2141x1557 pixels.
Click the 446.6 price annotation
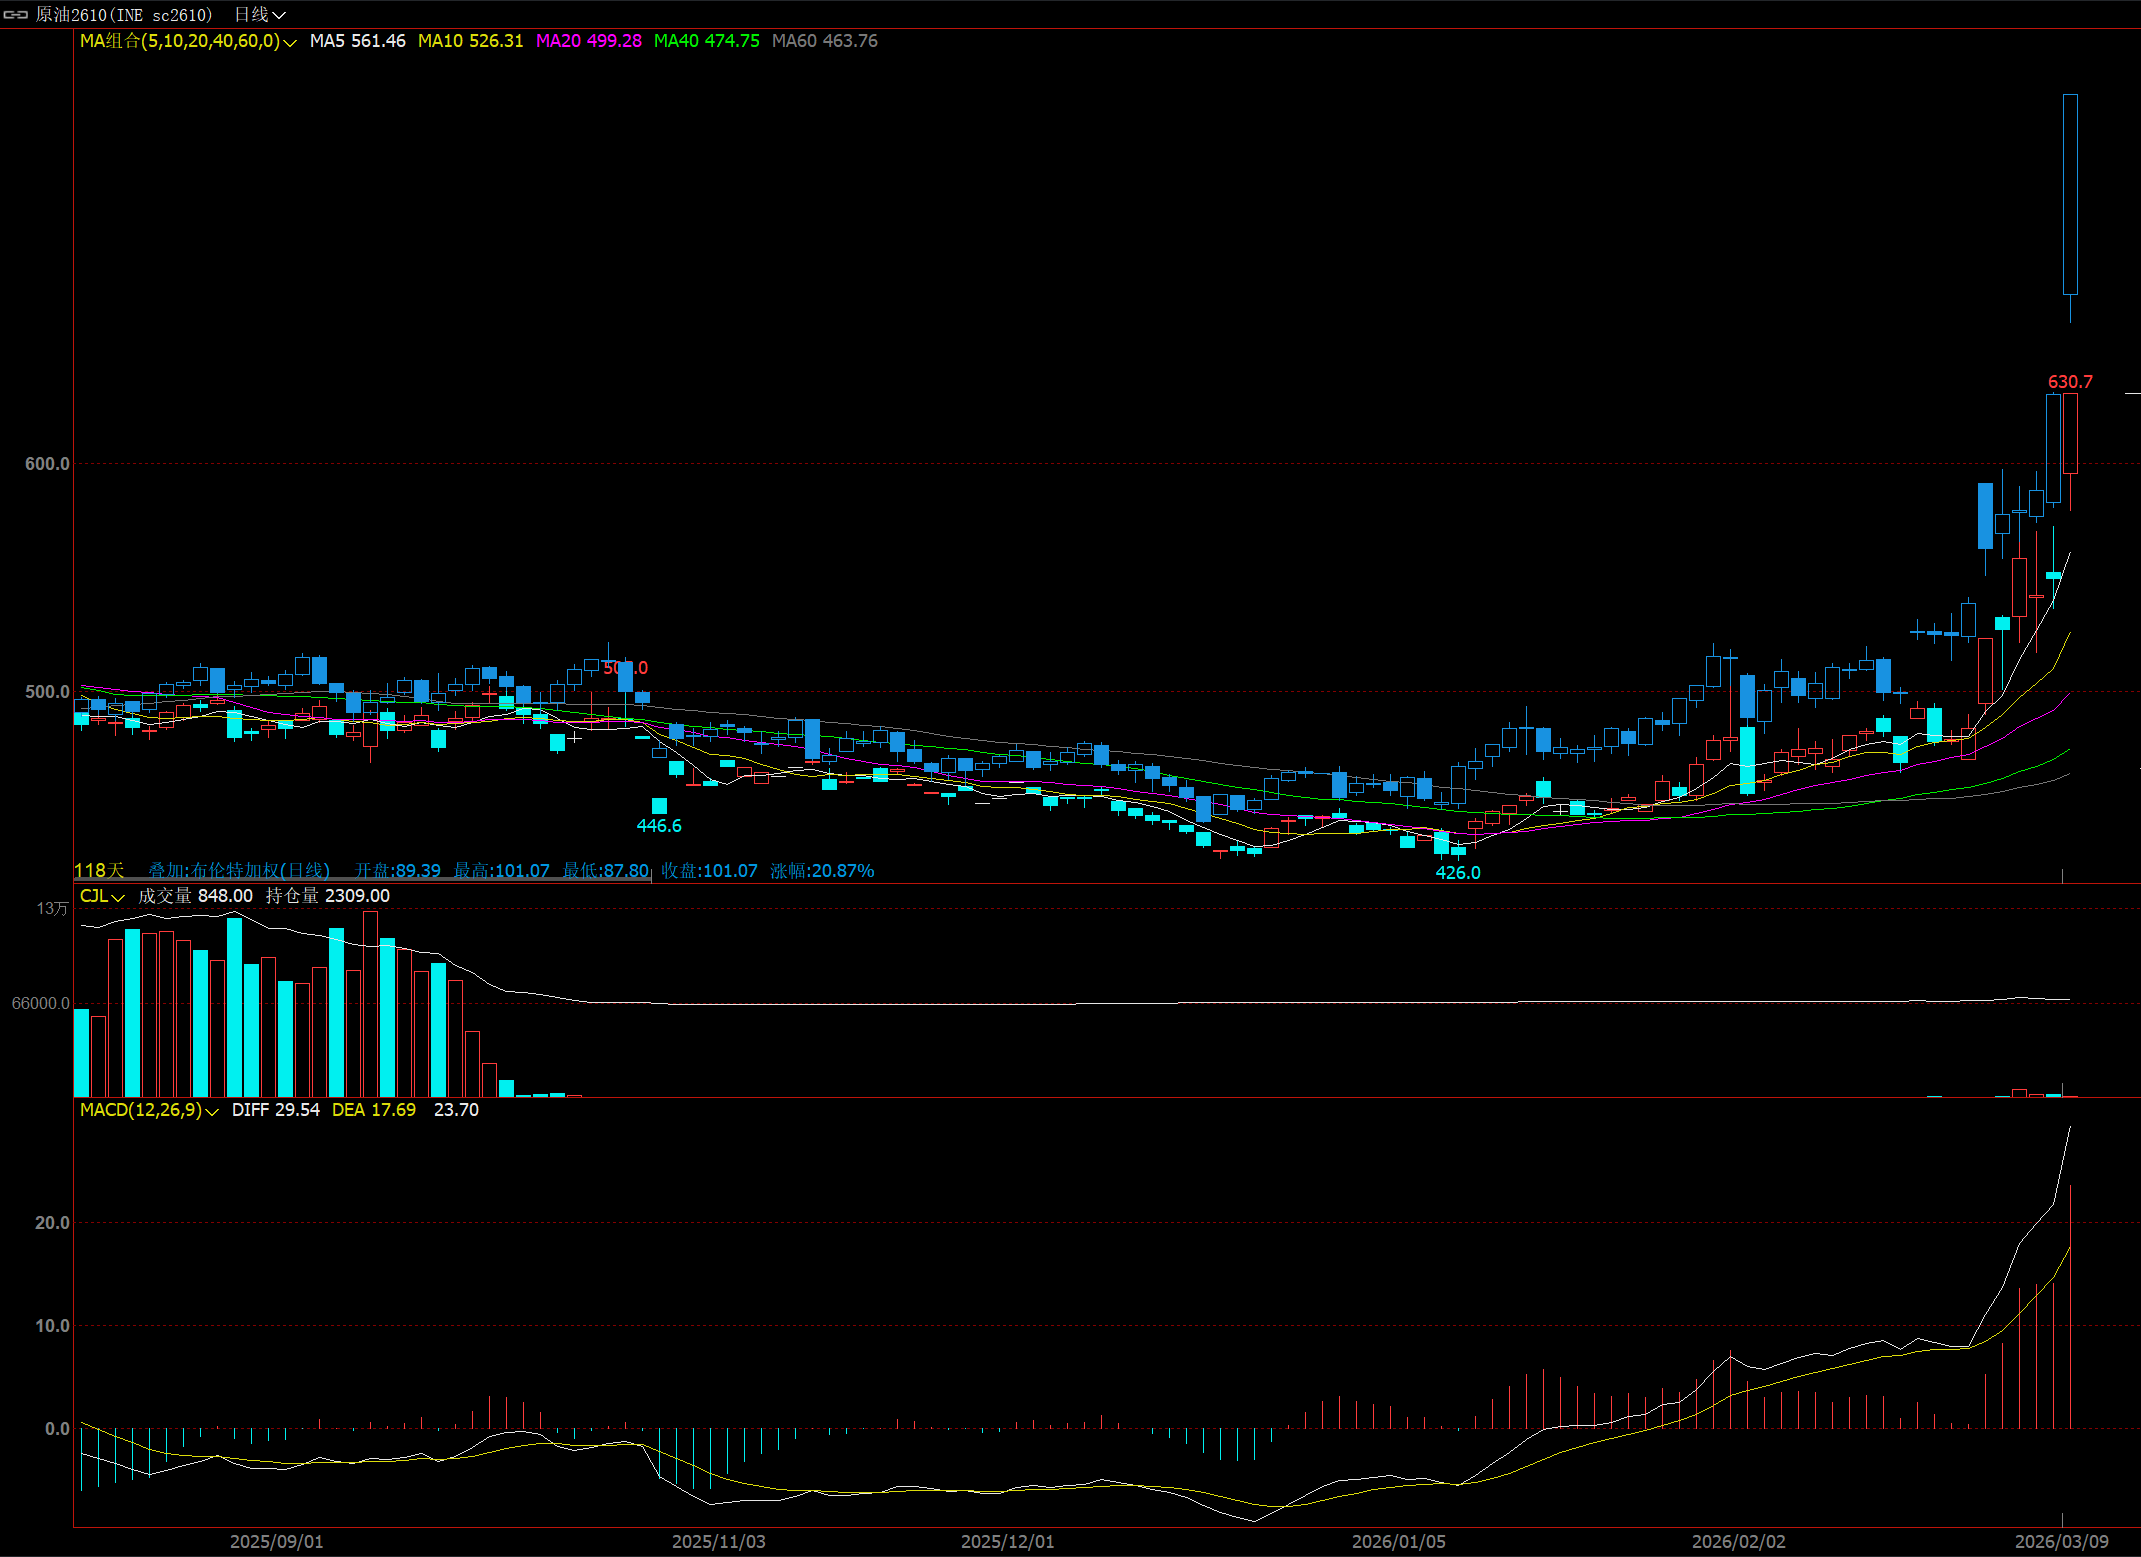[x=659, y=826]
